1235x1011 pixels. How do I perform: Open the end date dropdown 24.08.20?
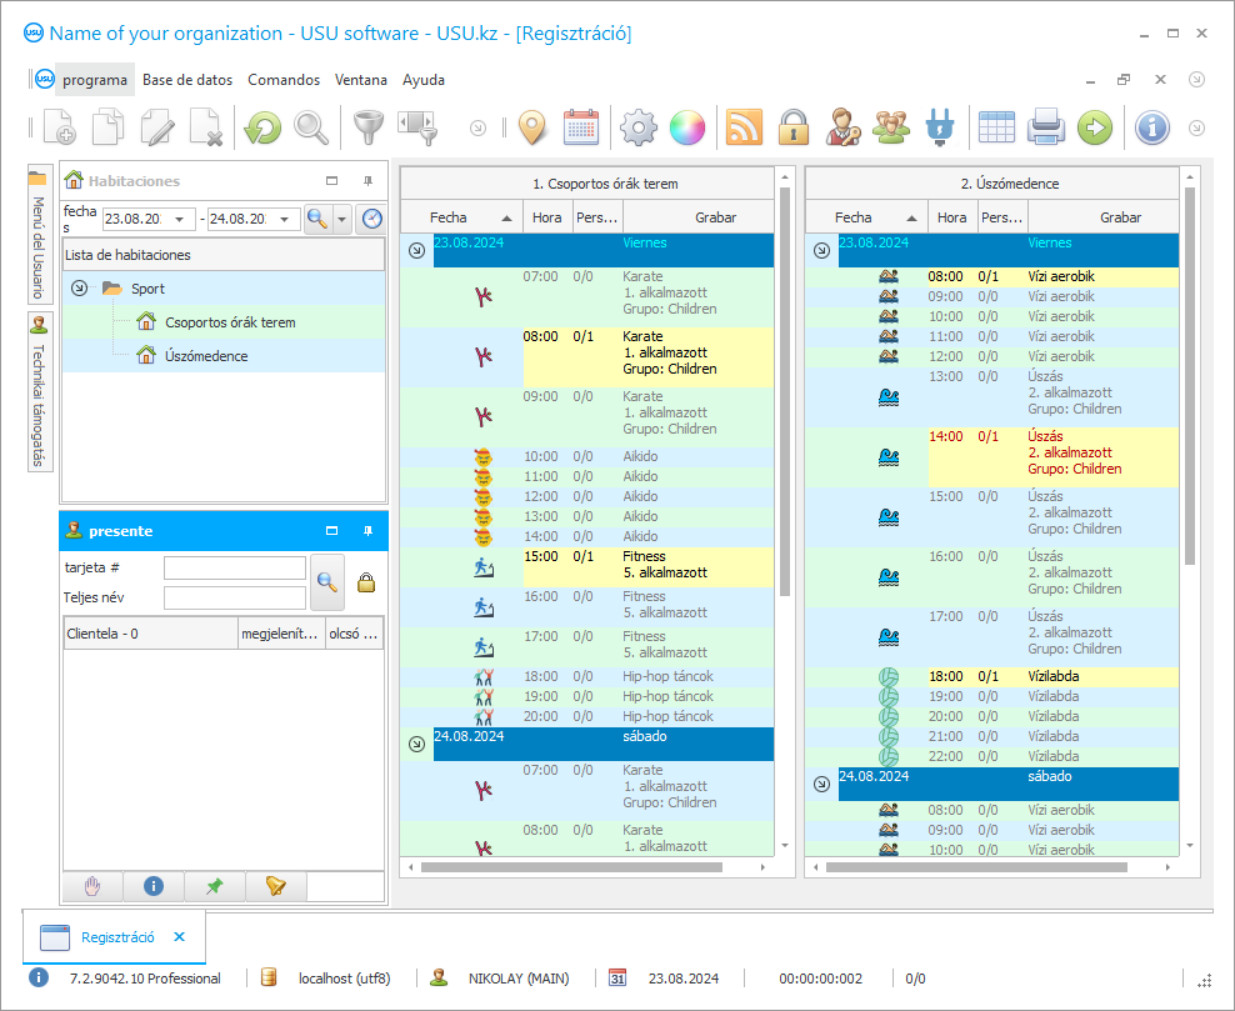284,219
